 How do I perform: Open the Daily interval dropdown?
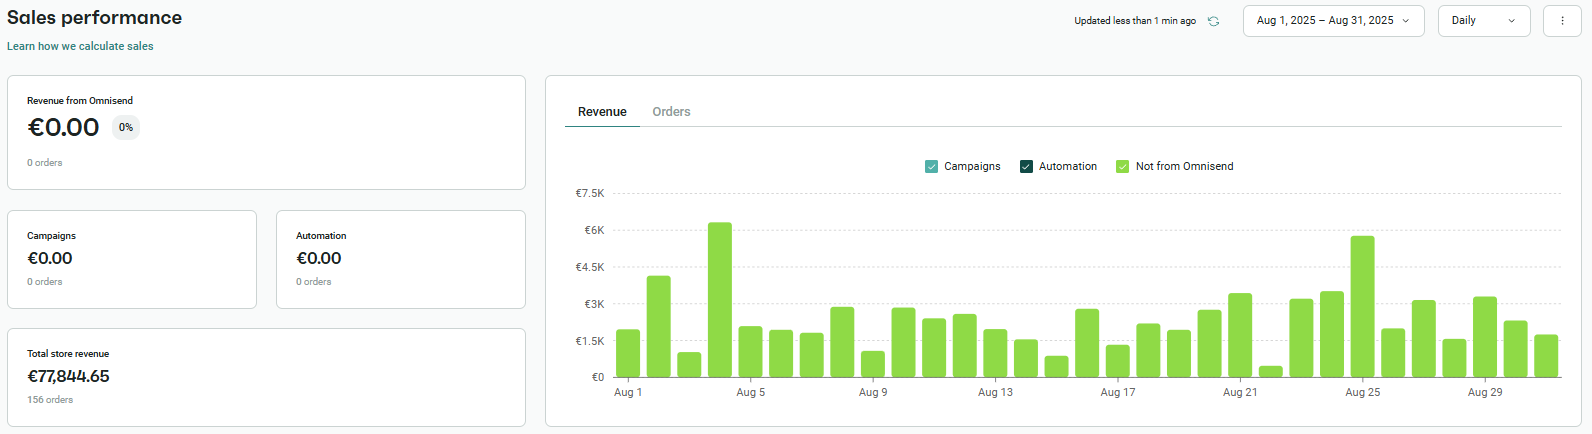pyautogui.click(x=1484, y=21)
